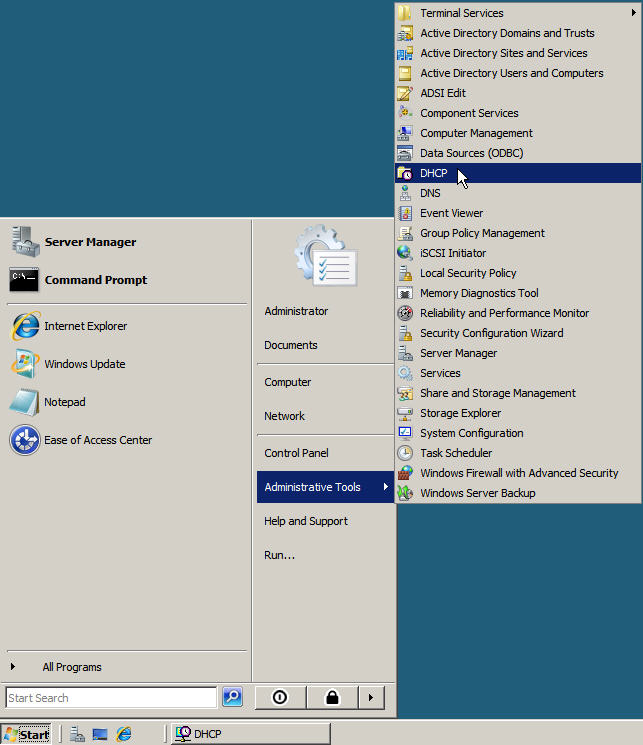Click the Group Policy Management icon

tap(404, 233)
